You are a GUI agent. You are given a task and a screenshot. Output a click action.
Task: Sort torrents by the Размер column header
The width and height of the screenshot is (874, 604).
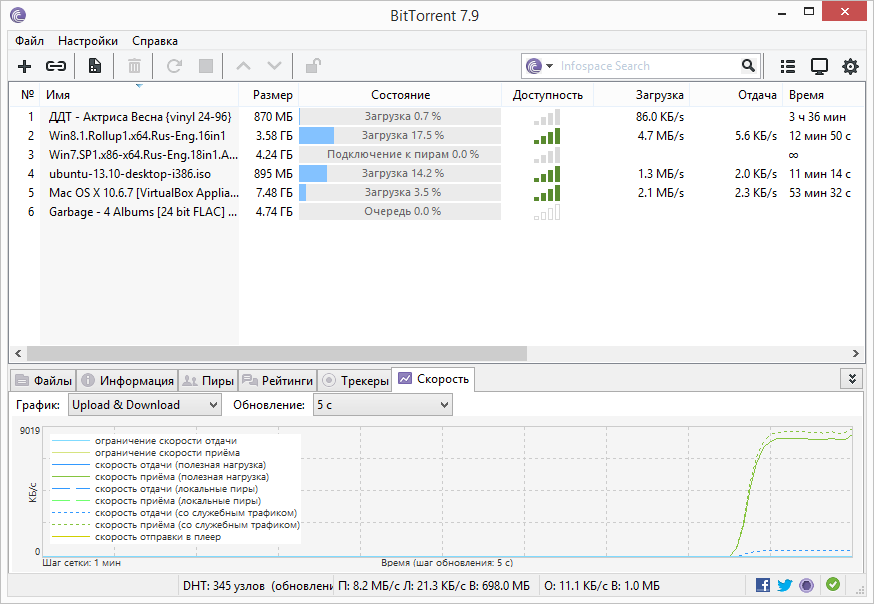click(272, 95)
